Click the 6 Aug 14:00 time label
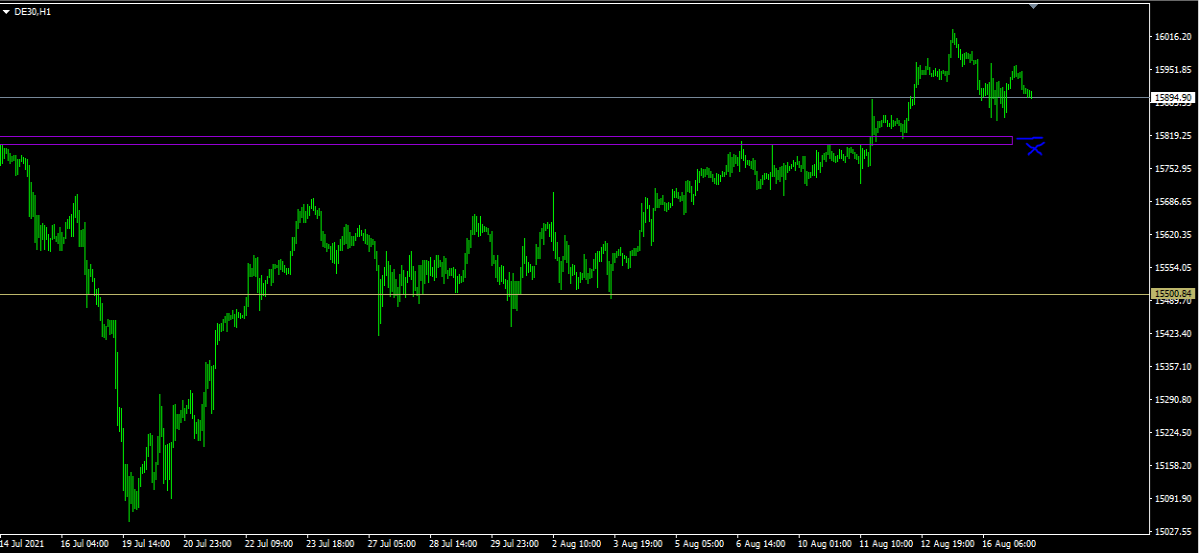The height and width of the screenshot is (553, 1200). pos(762,545)
